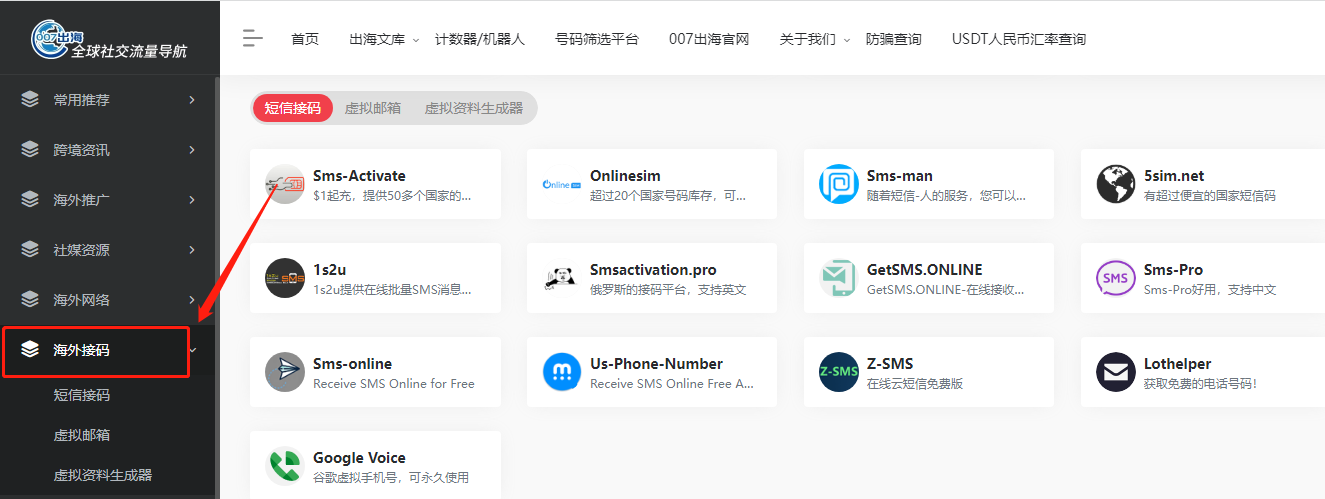Collapse the 海外接码 sidebar chevron
This screenshot has height=499, width=1325.
192,350
